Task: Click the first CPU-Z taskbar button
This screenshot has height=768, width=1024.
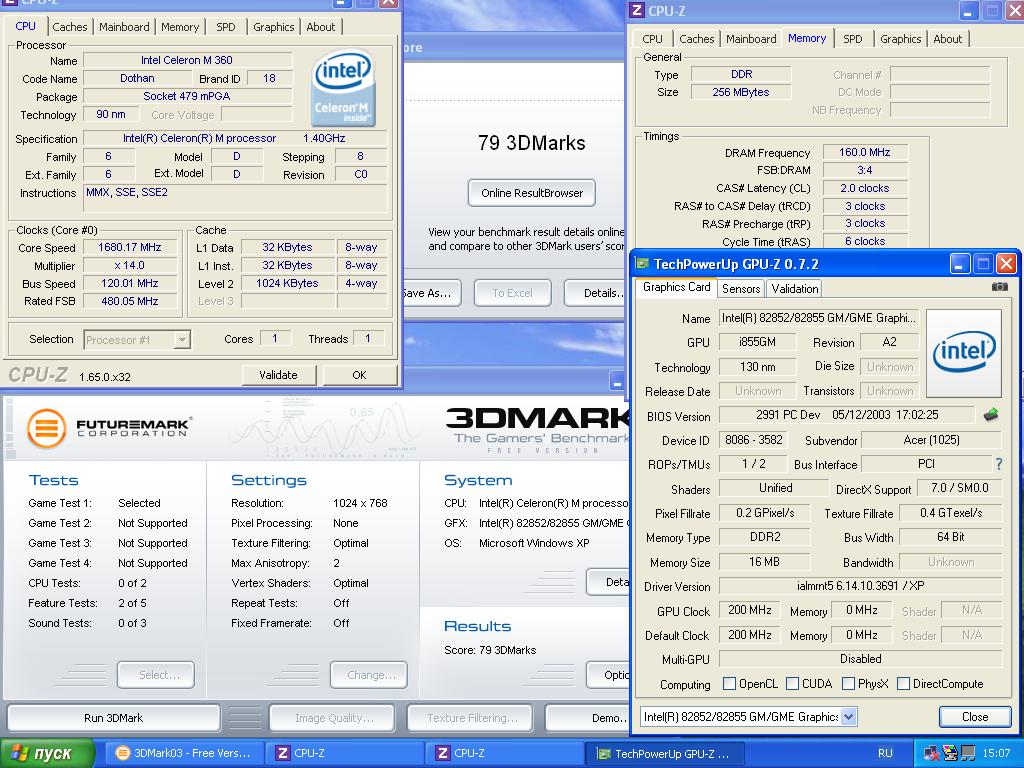Action: pos(344,753)
